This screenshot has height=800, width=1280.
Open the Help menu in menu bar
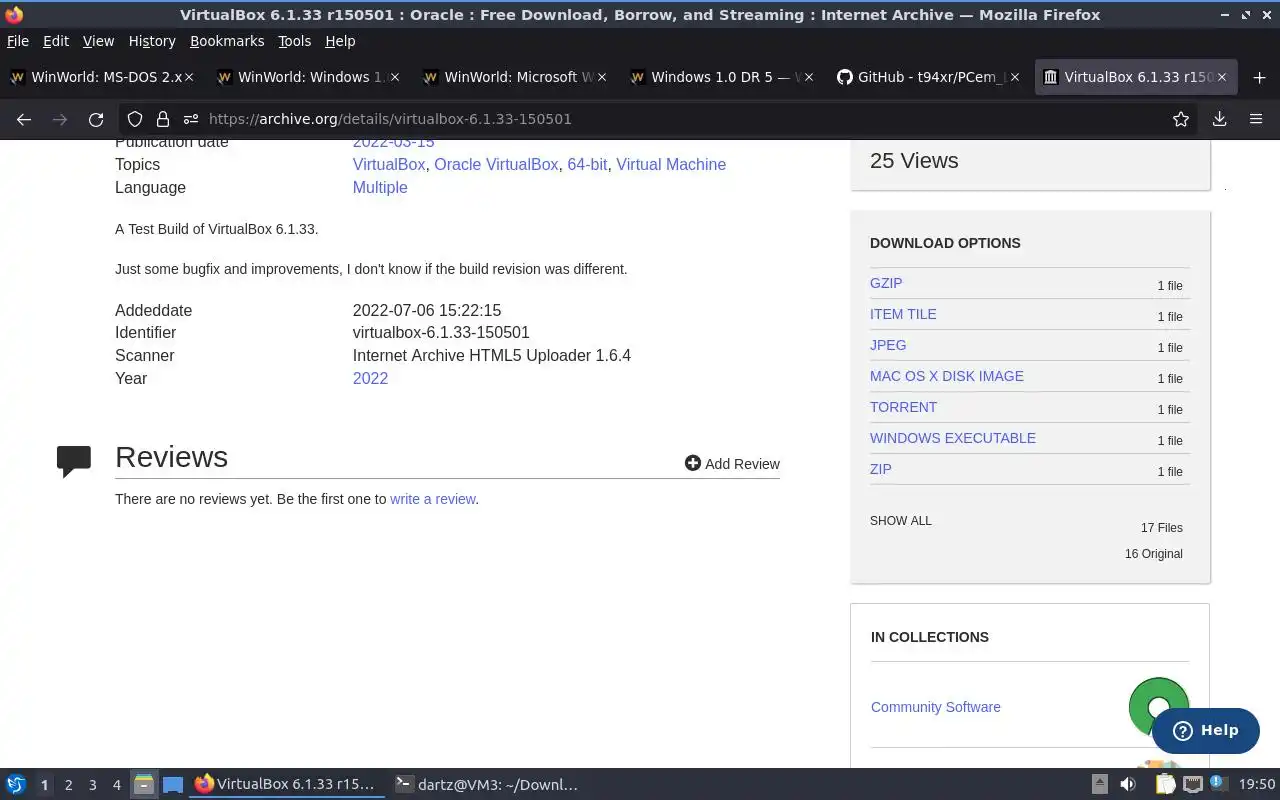point(340,41)
